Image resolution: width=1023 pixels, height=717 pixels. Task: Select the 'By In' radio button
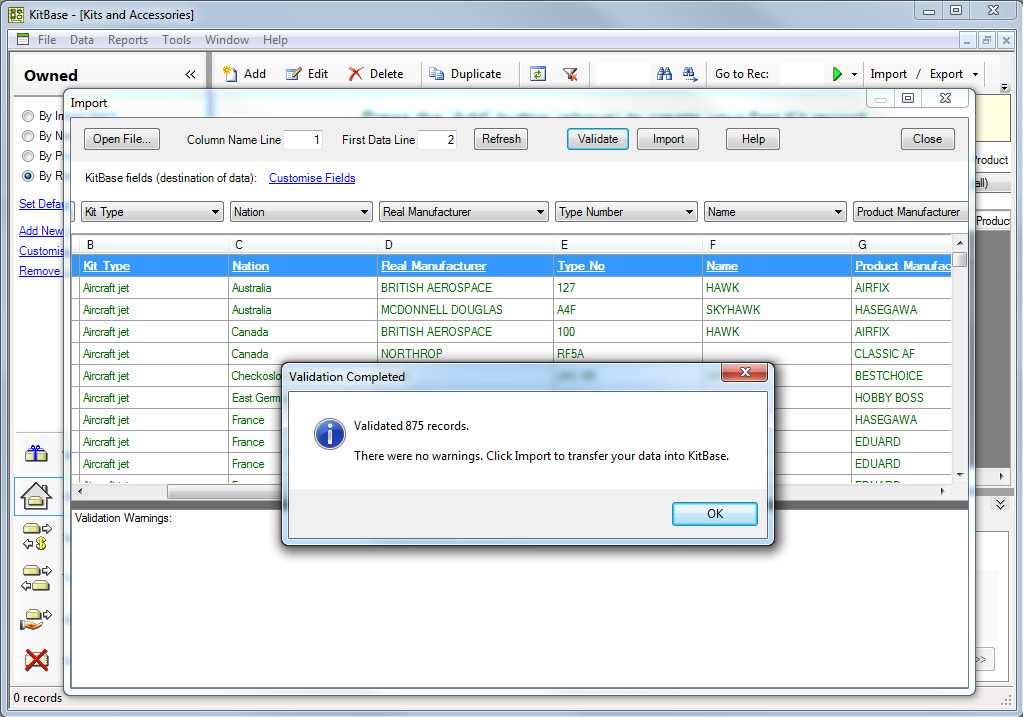[28, 116]
